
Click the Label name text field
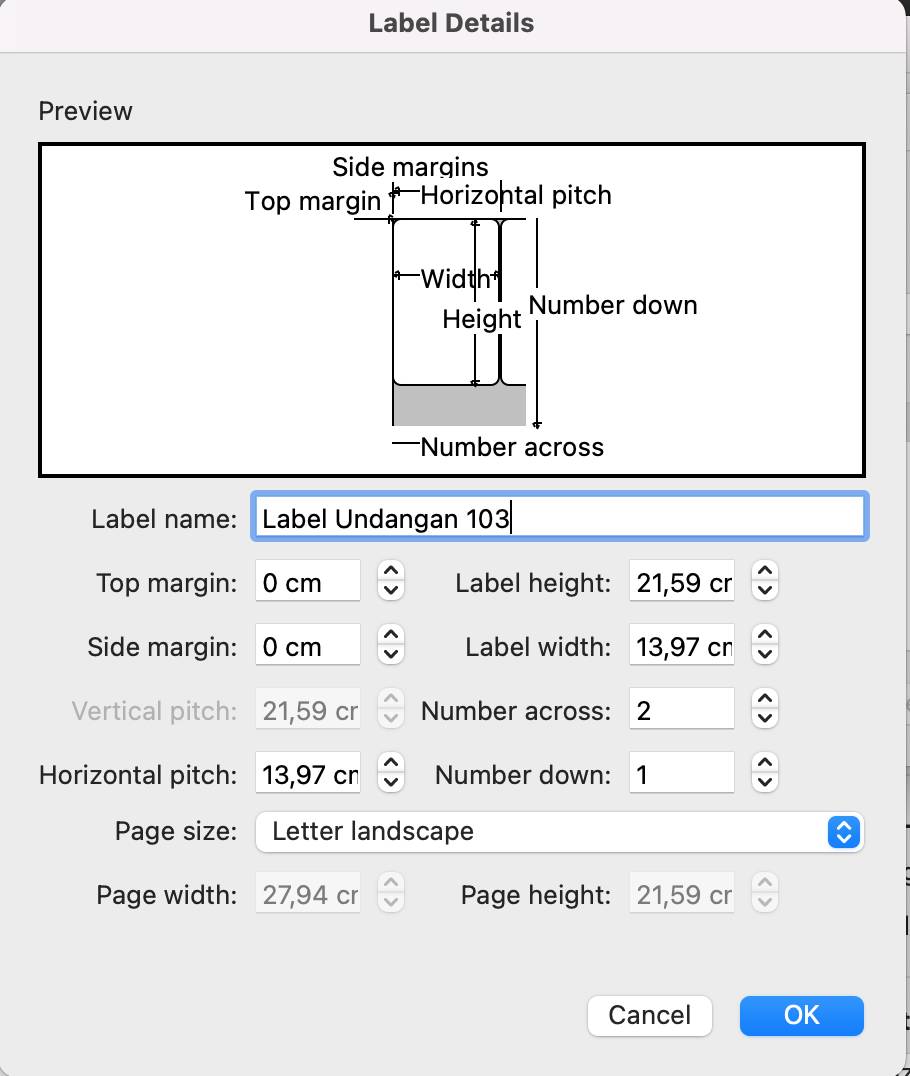[x=559, y=517]
